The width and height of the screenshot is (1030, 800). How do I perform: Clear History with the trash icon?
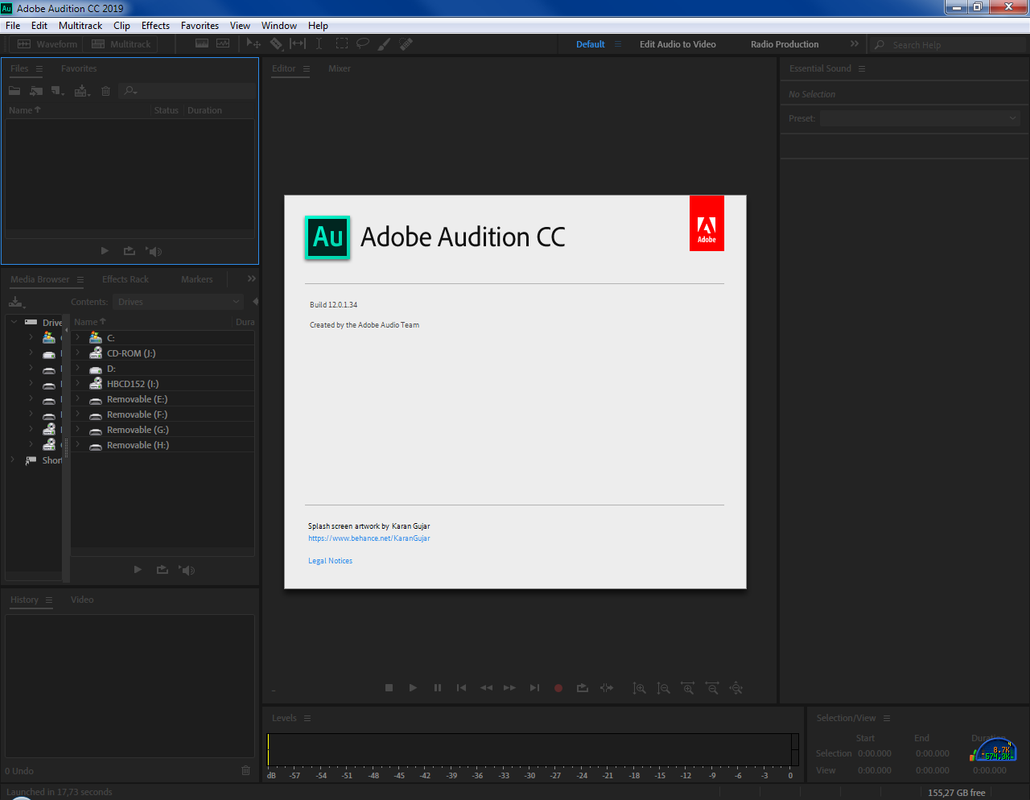coord(246,770)
